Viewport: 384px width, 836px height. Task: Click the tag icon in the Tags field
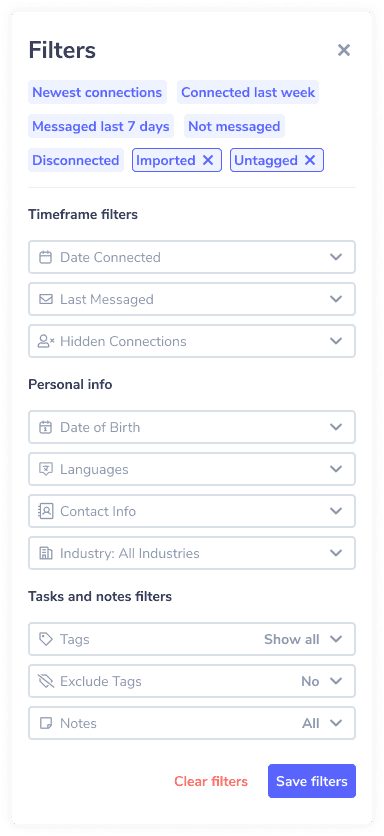tap(46, 639)
